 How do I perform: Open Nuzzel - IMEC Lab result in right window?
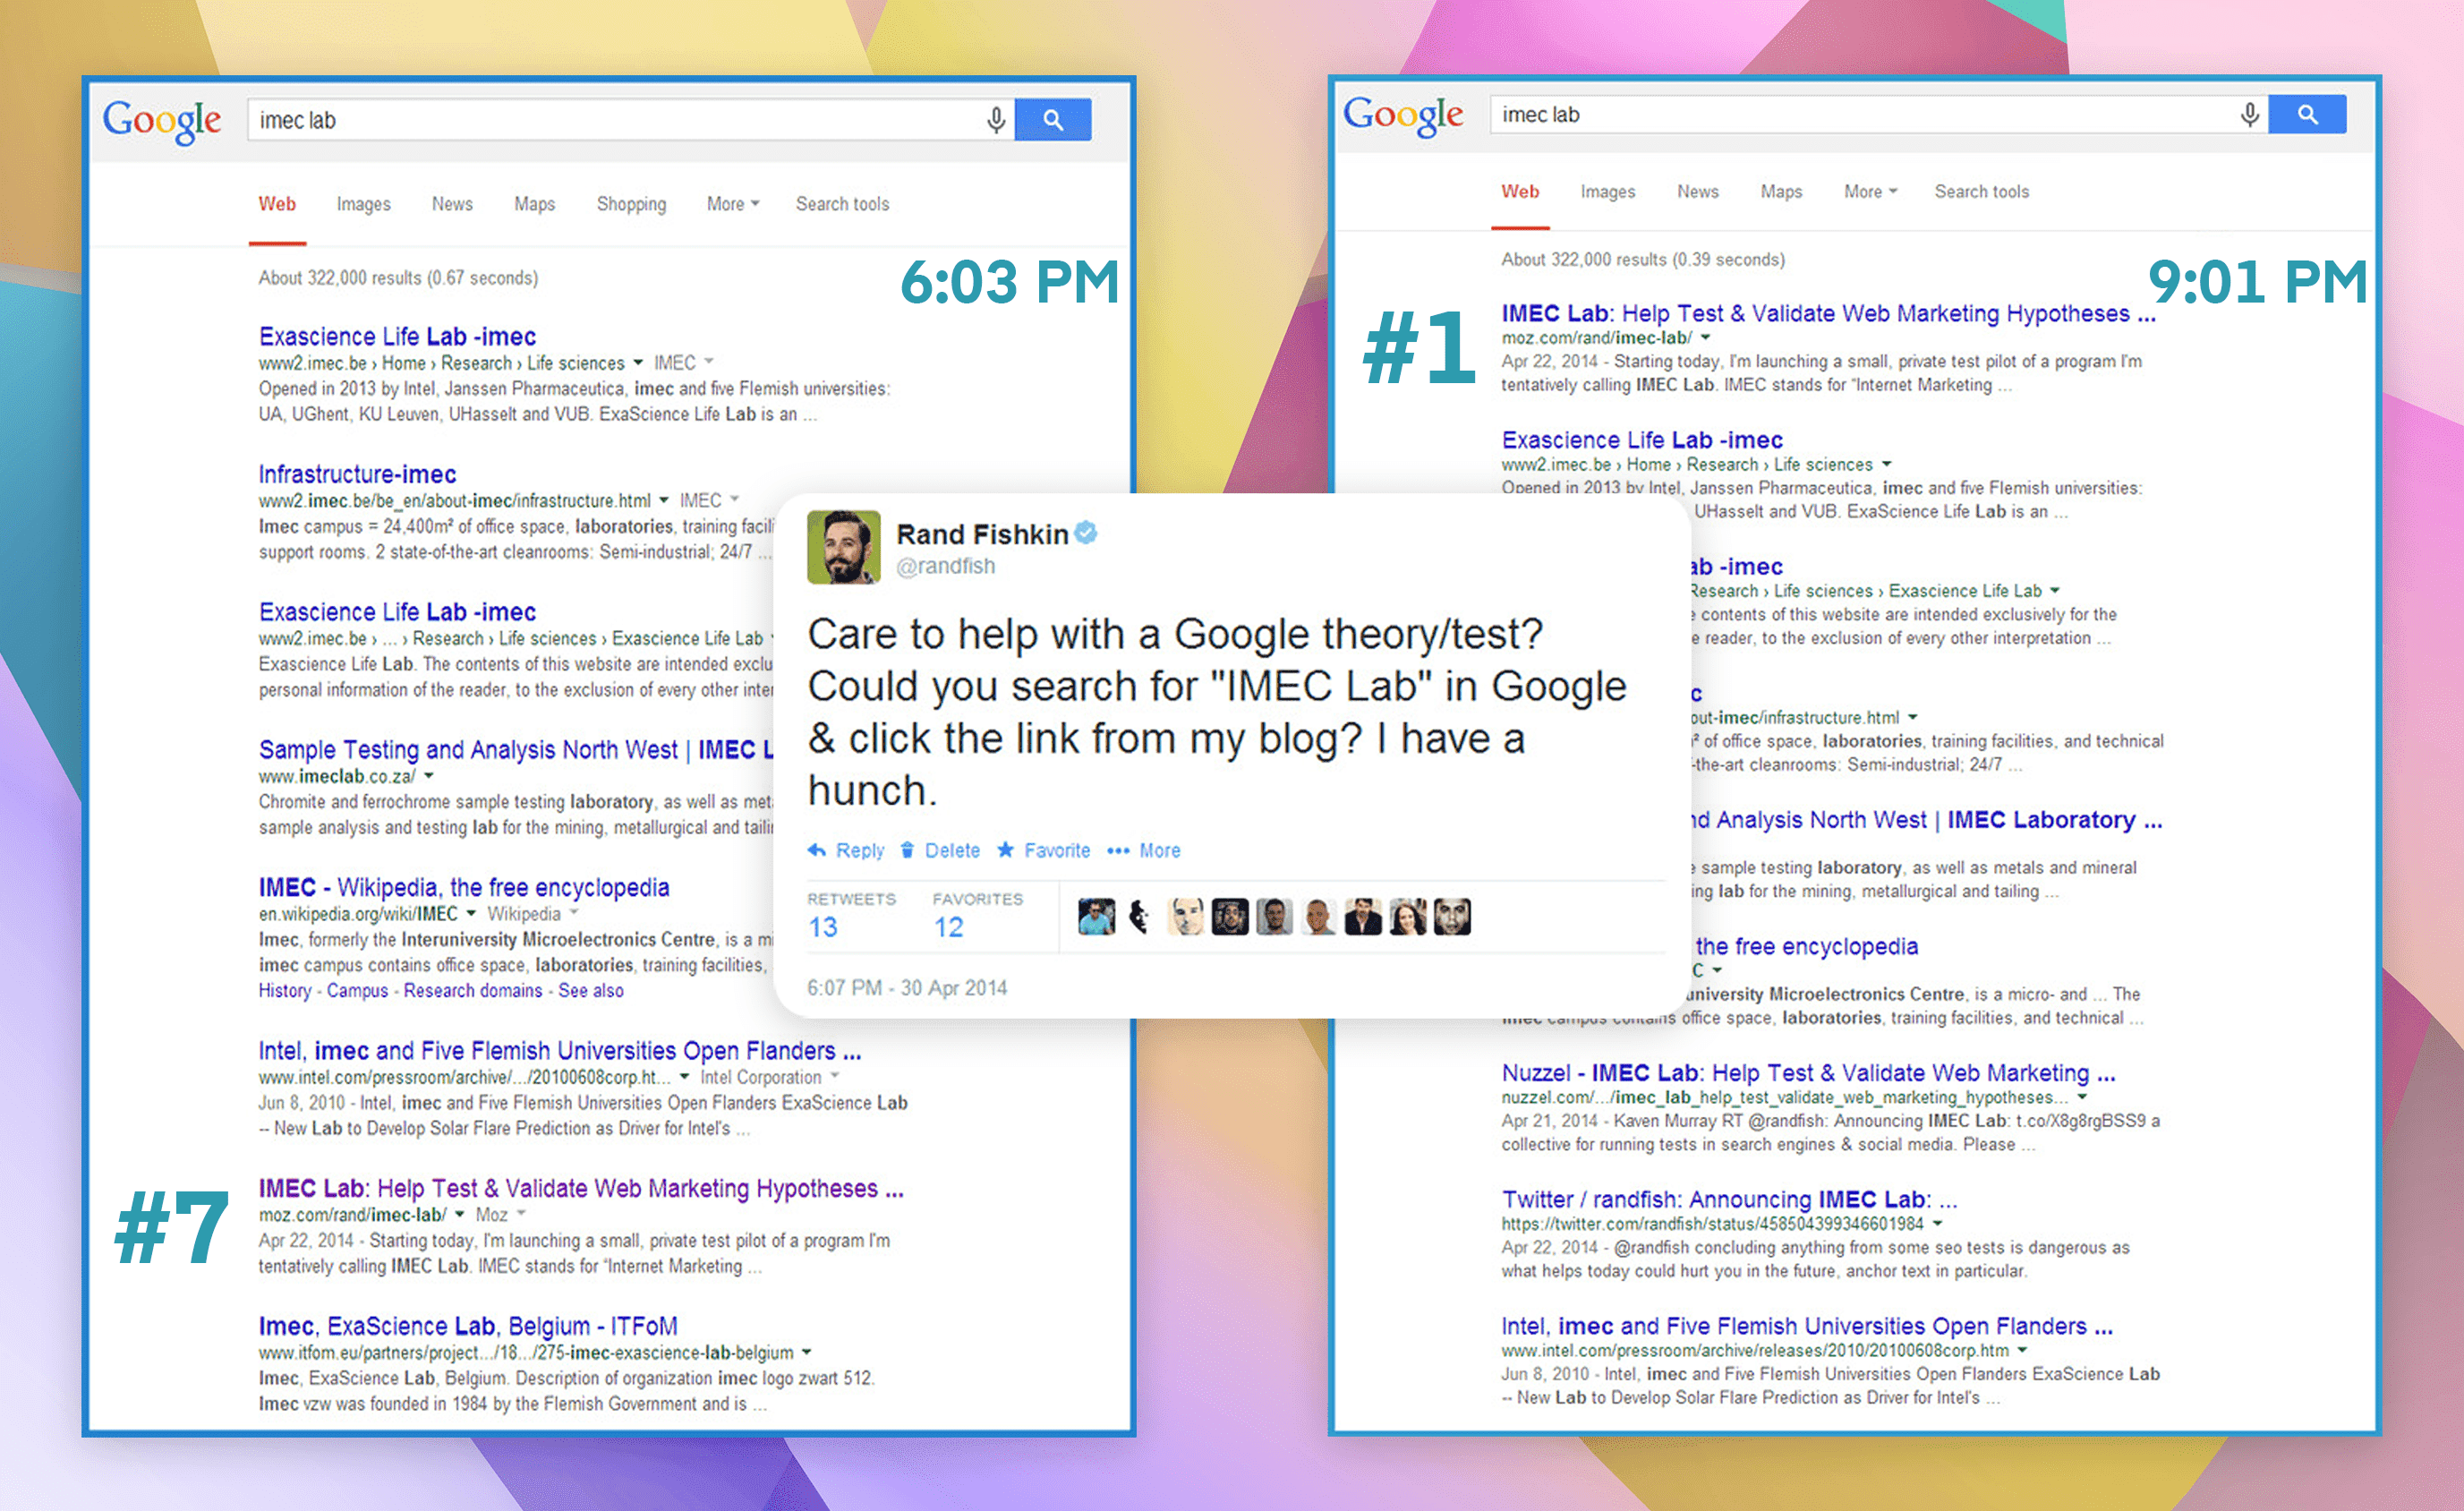[x=1808, y=1073]
